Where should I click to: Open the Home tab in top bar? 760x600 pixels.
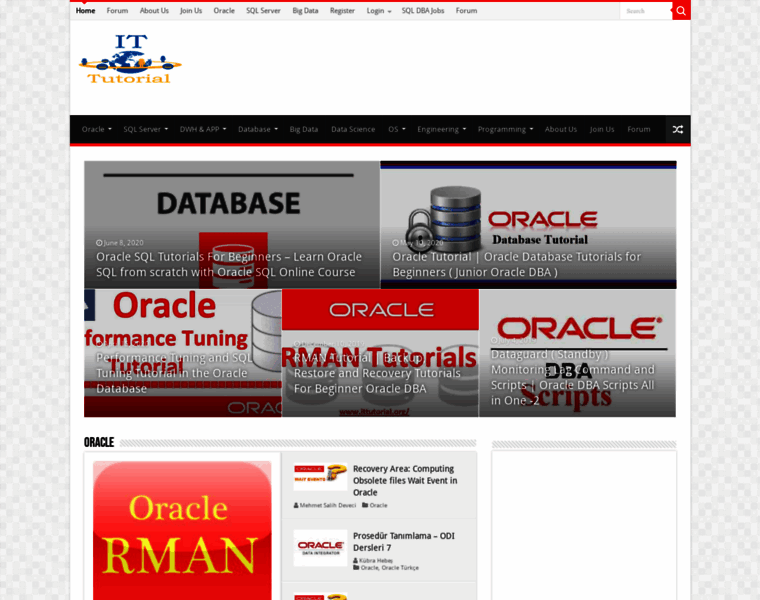pyautogui.click(x=85, y=11)
